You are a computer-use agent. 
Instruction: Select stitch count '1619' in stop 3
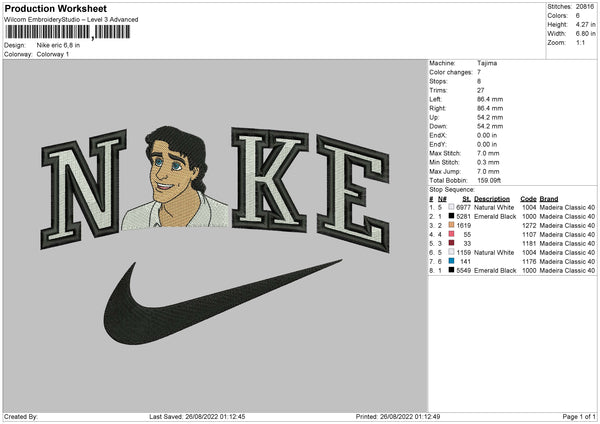point(463,225)
